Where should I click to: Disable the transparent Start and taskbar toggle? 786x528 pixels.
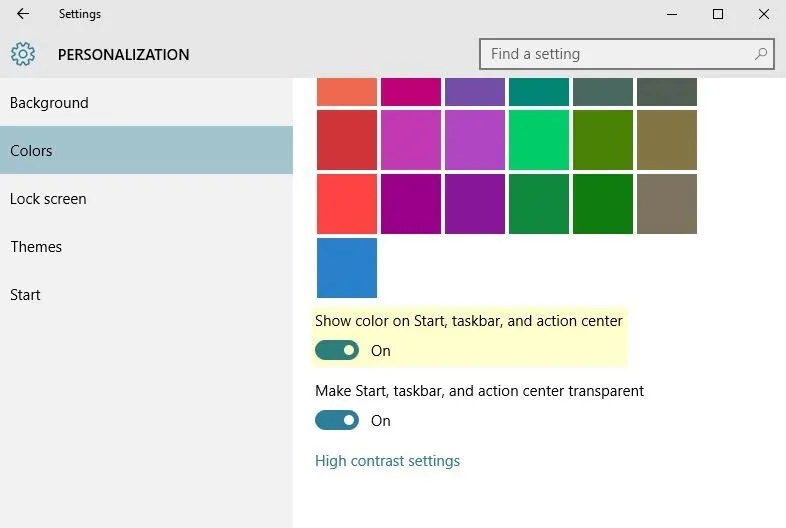click(337, 420)
